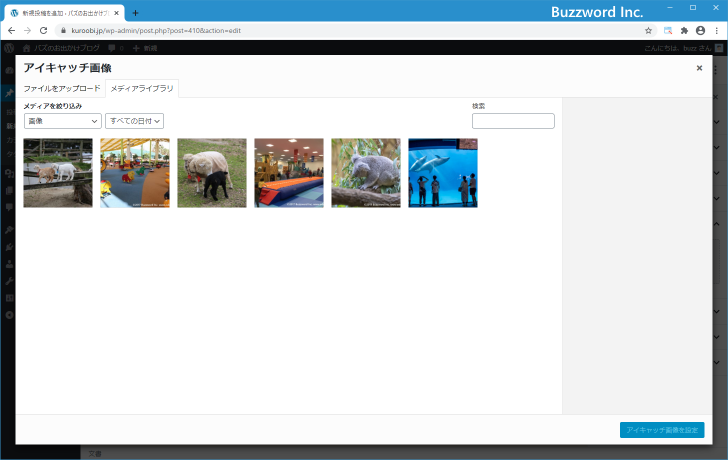
Task: Select the koala image thumbnail
Action: pos(366,173)
